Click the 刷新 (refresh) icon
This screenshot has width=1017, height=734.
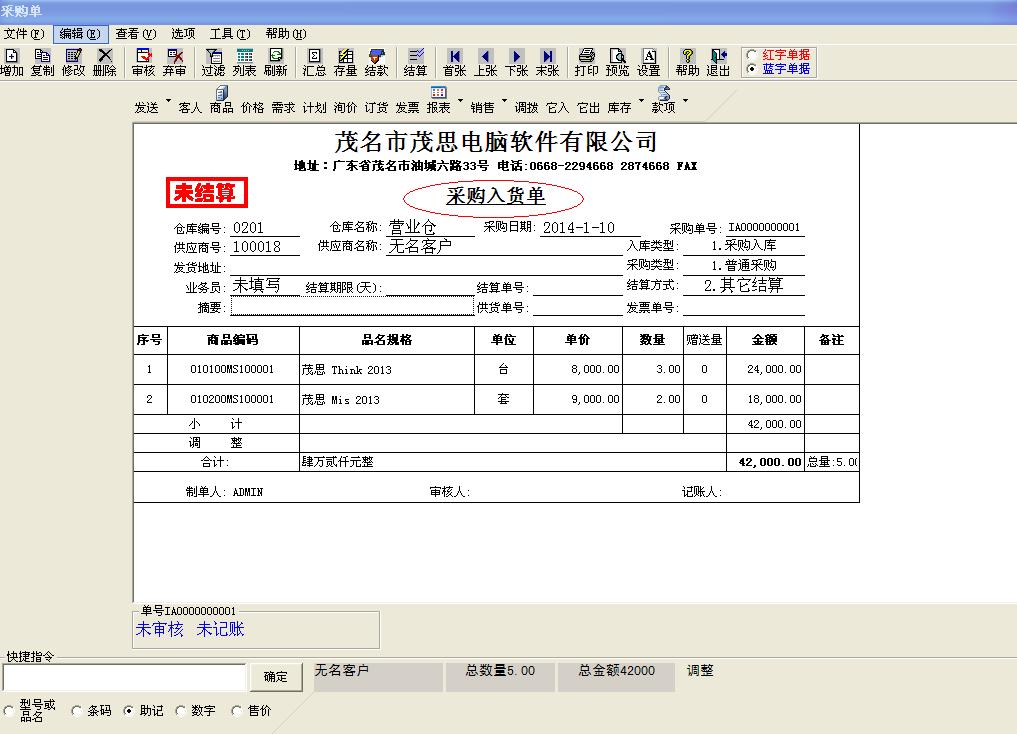[x=276, y=62]
